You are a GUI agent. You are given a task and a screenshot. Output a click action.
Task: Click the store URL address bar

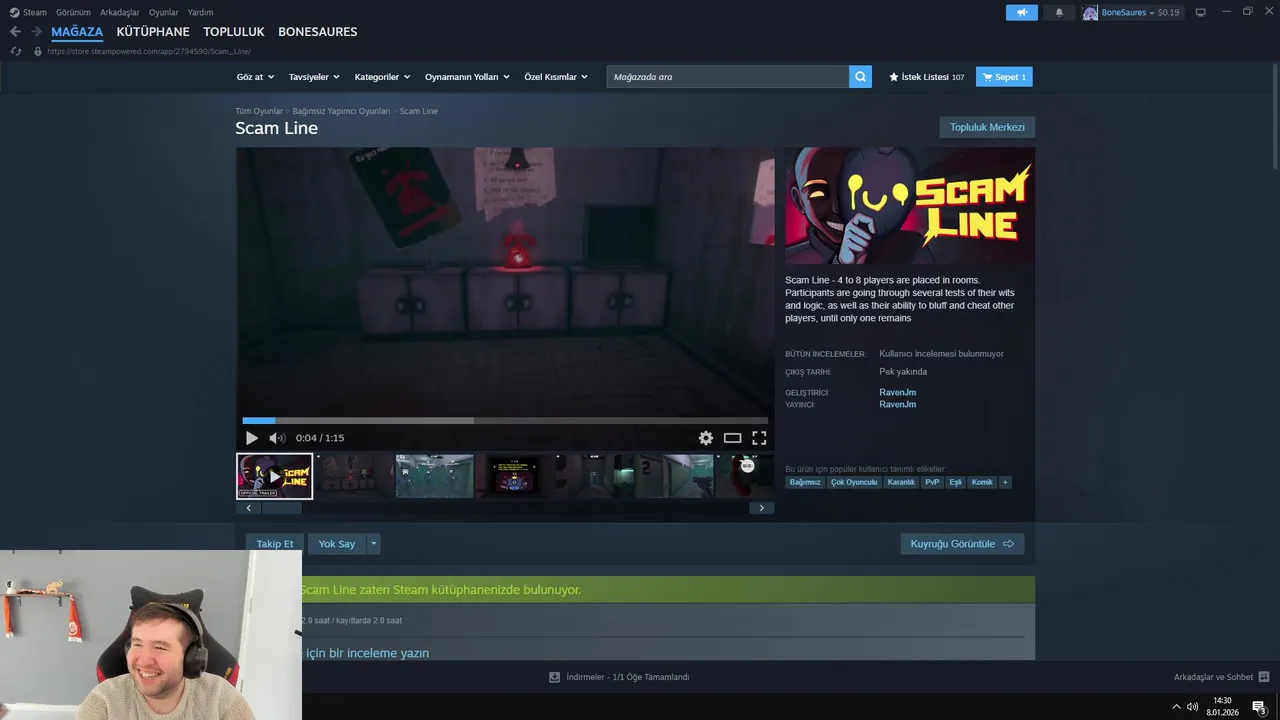coord(149,51)
